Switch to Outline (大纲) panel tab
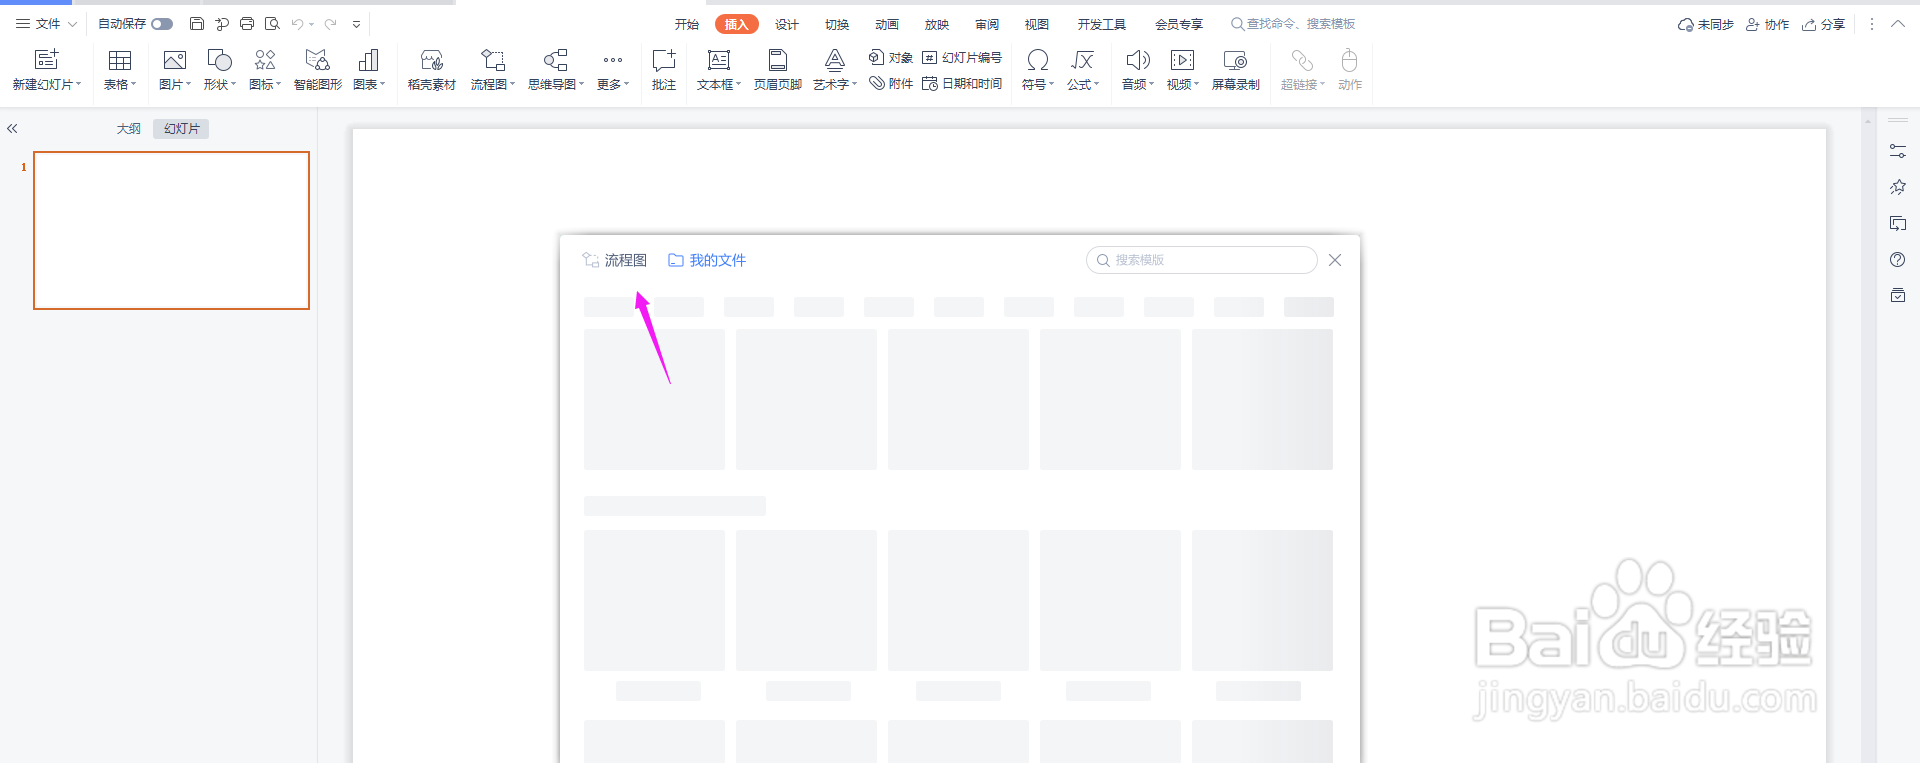This screenshot has width=1920, height=763. (129, 129)
